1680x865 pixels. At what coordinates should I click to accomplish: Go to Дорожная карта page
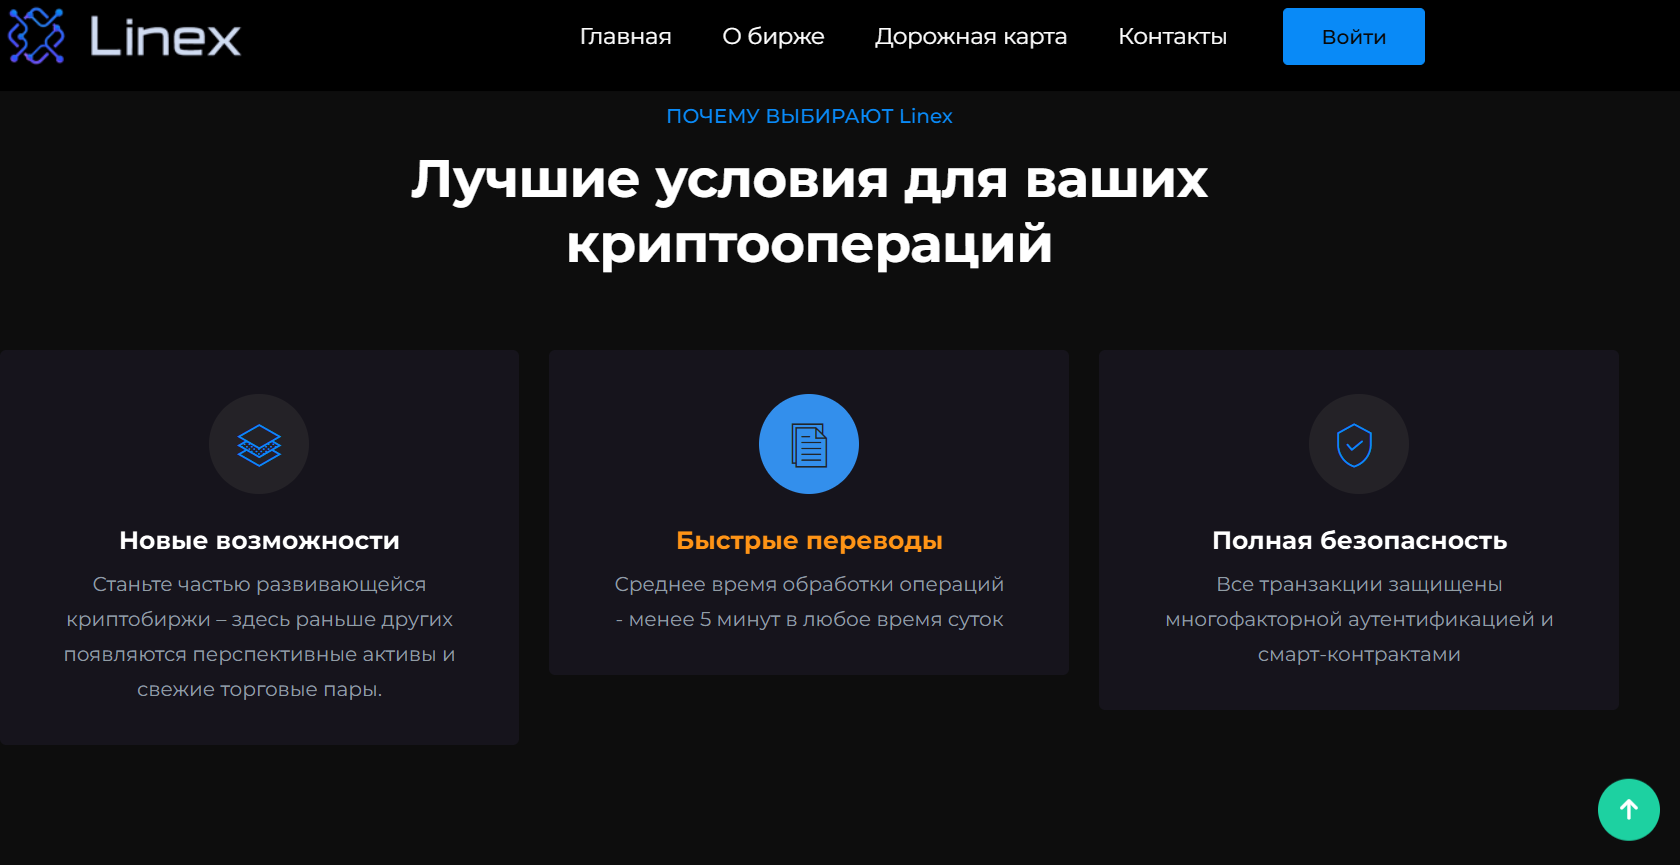(971, 37)
